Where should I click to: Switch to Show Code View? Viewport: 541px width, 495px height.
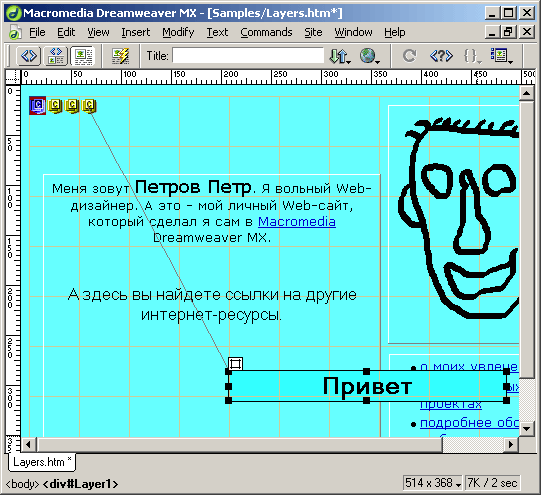[x=29, y=56]
